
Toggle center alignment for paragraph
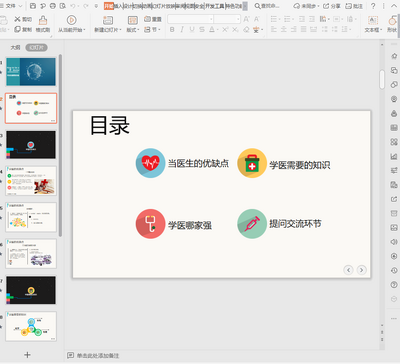284,30
